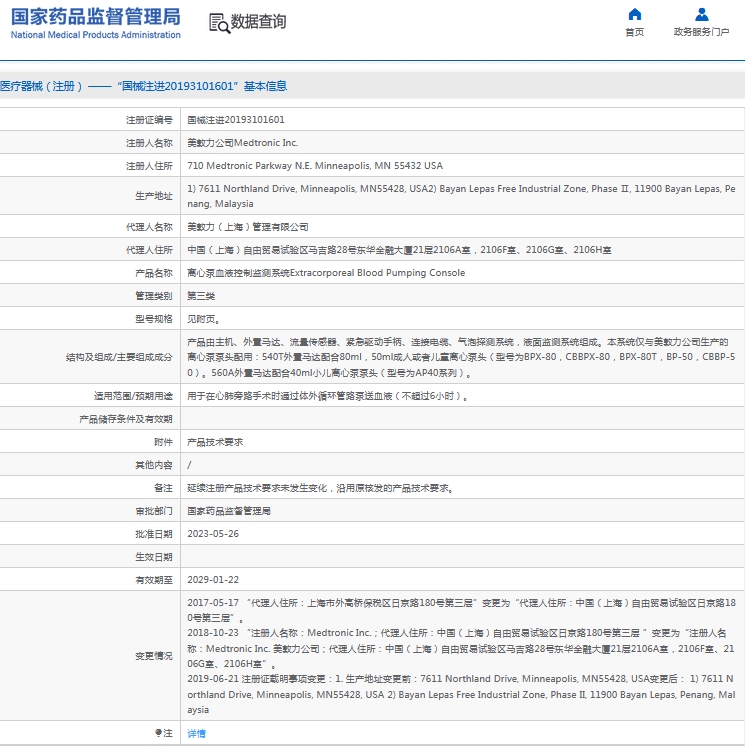This screenshot has height=749, width=745.
Task: Click National Medical Products Administration subtitle
Action: point(96,35)
